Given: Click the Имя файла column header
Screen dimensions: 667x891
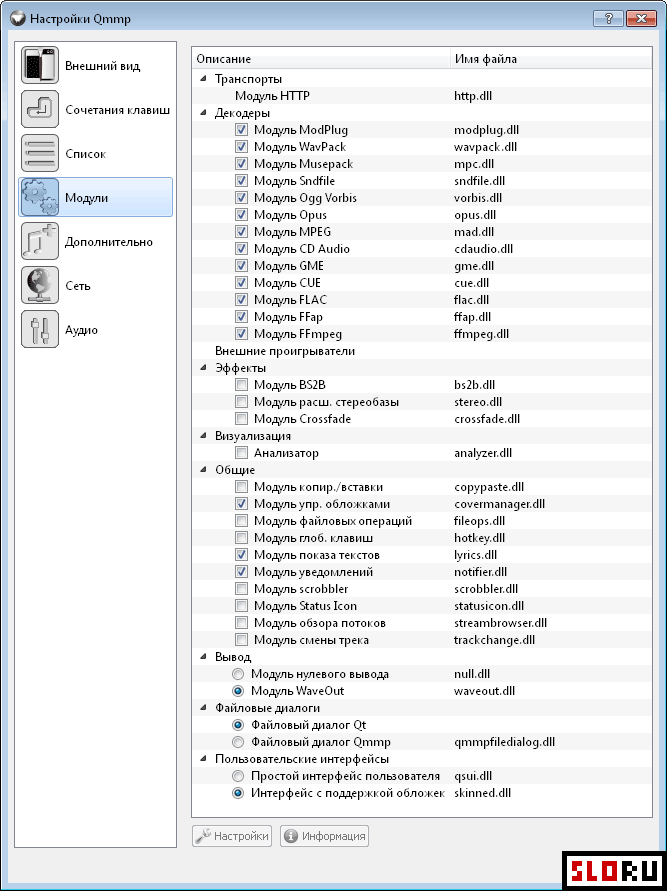Looking at the screenshot, I should point(551,59).
